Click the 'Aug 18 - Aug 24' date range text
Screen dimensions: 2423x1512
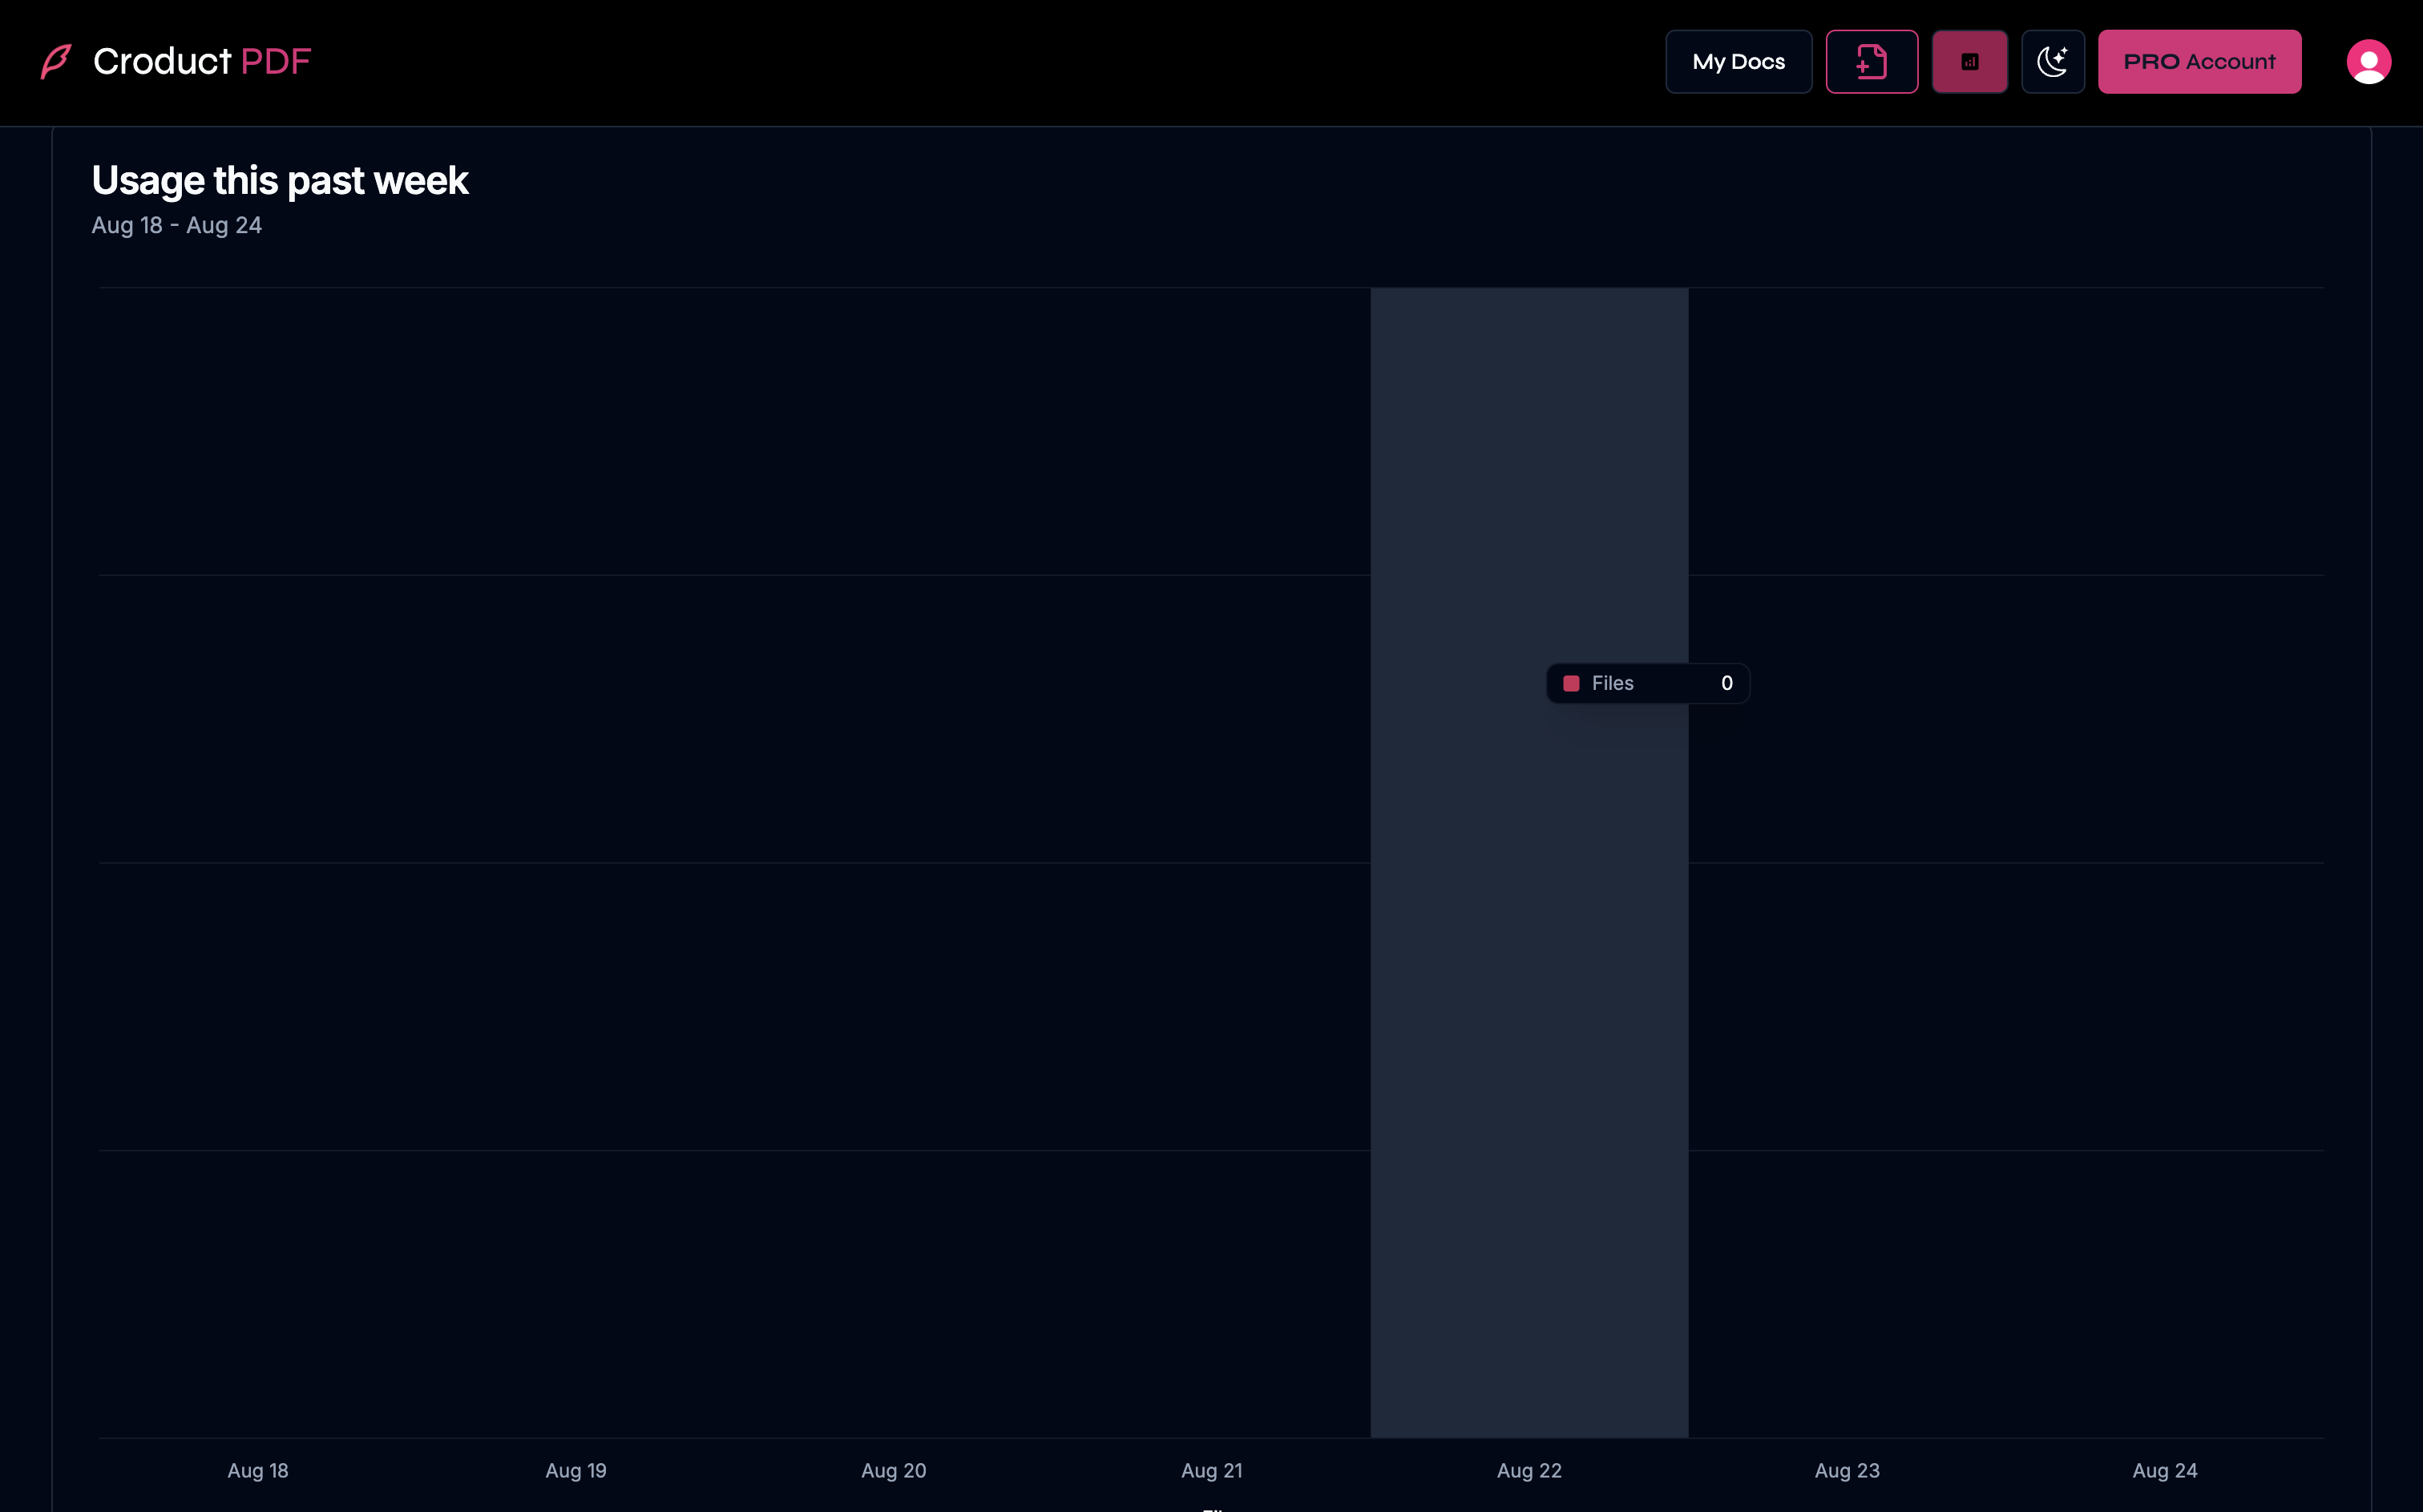pyautogui.click(x=177, y=225)
